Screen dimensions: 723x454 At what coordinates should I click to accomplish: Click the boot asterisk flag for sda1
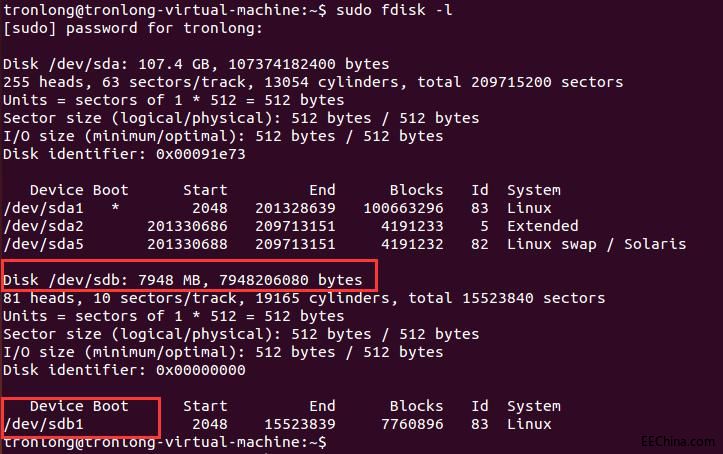[x=115, y=207]
